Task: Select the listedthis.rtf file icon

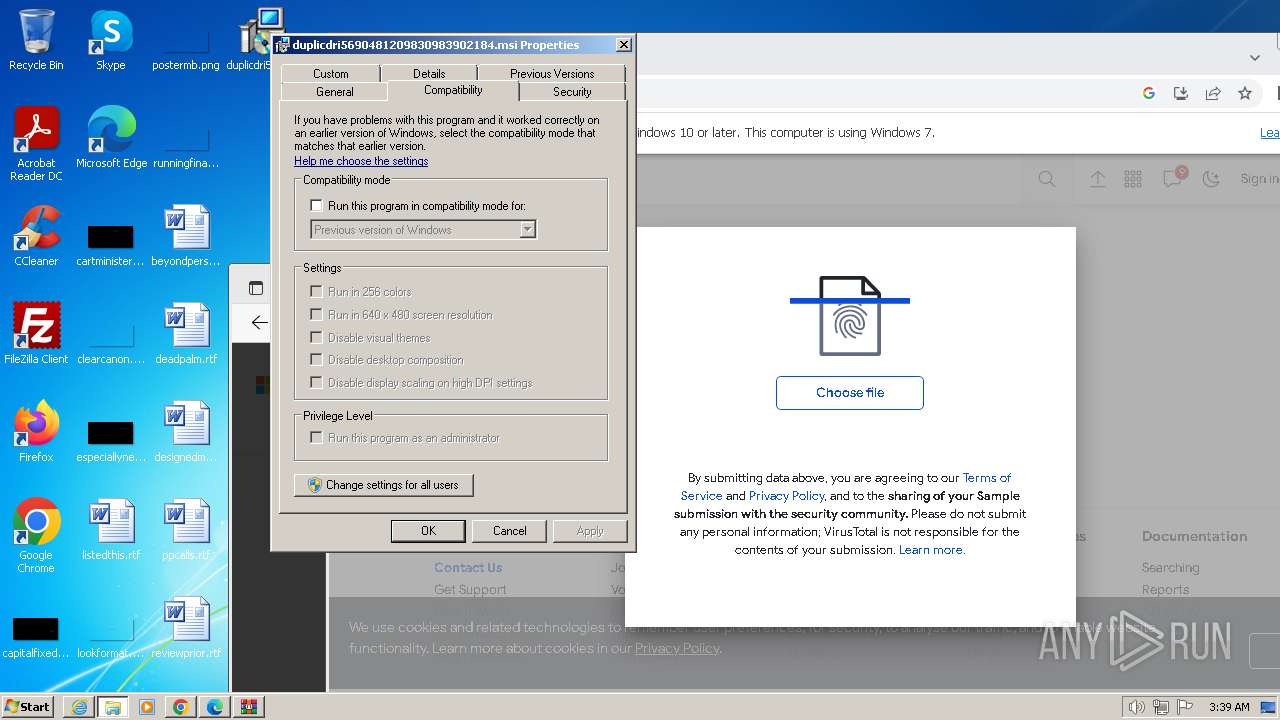Action: (111, 530)
